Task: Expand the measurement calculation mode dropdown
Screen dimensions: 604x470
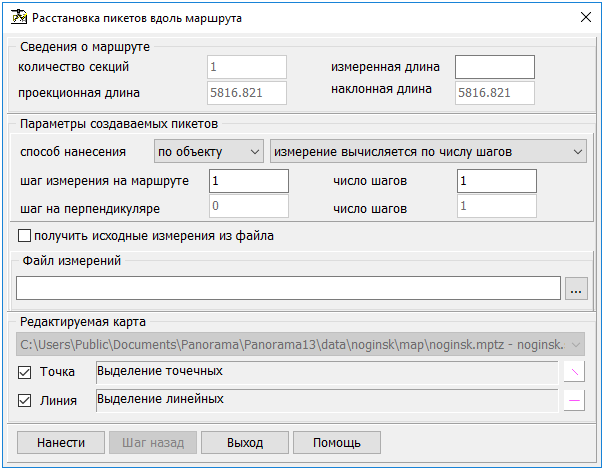Action: click(428, 152)
